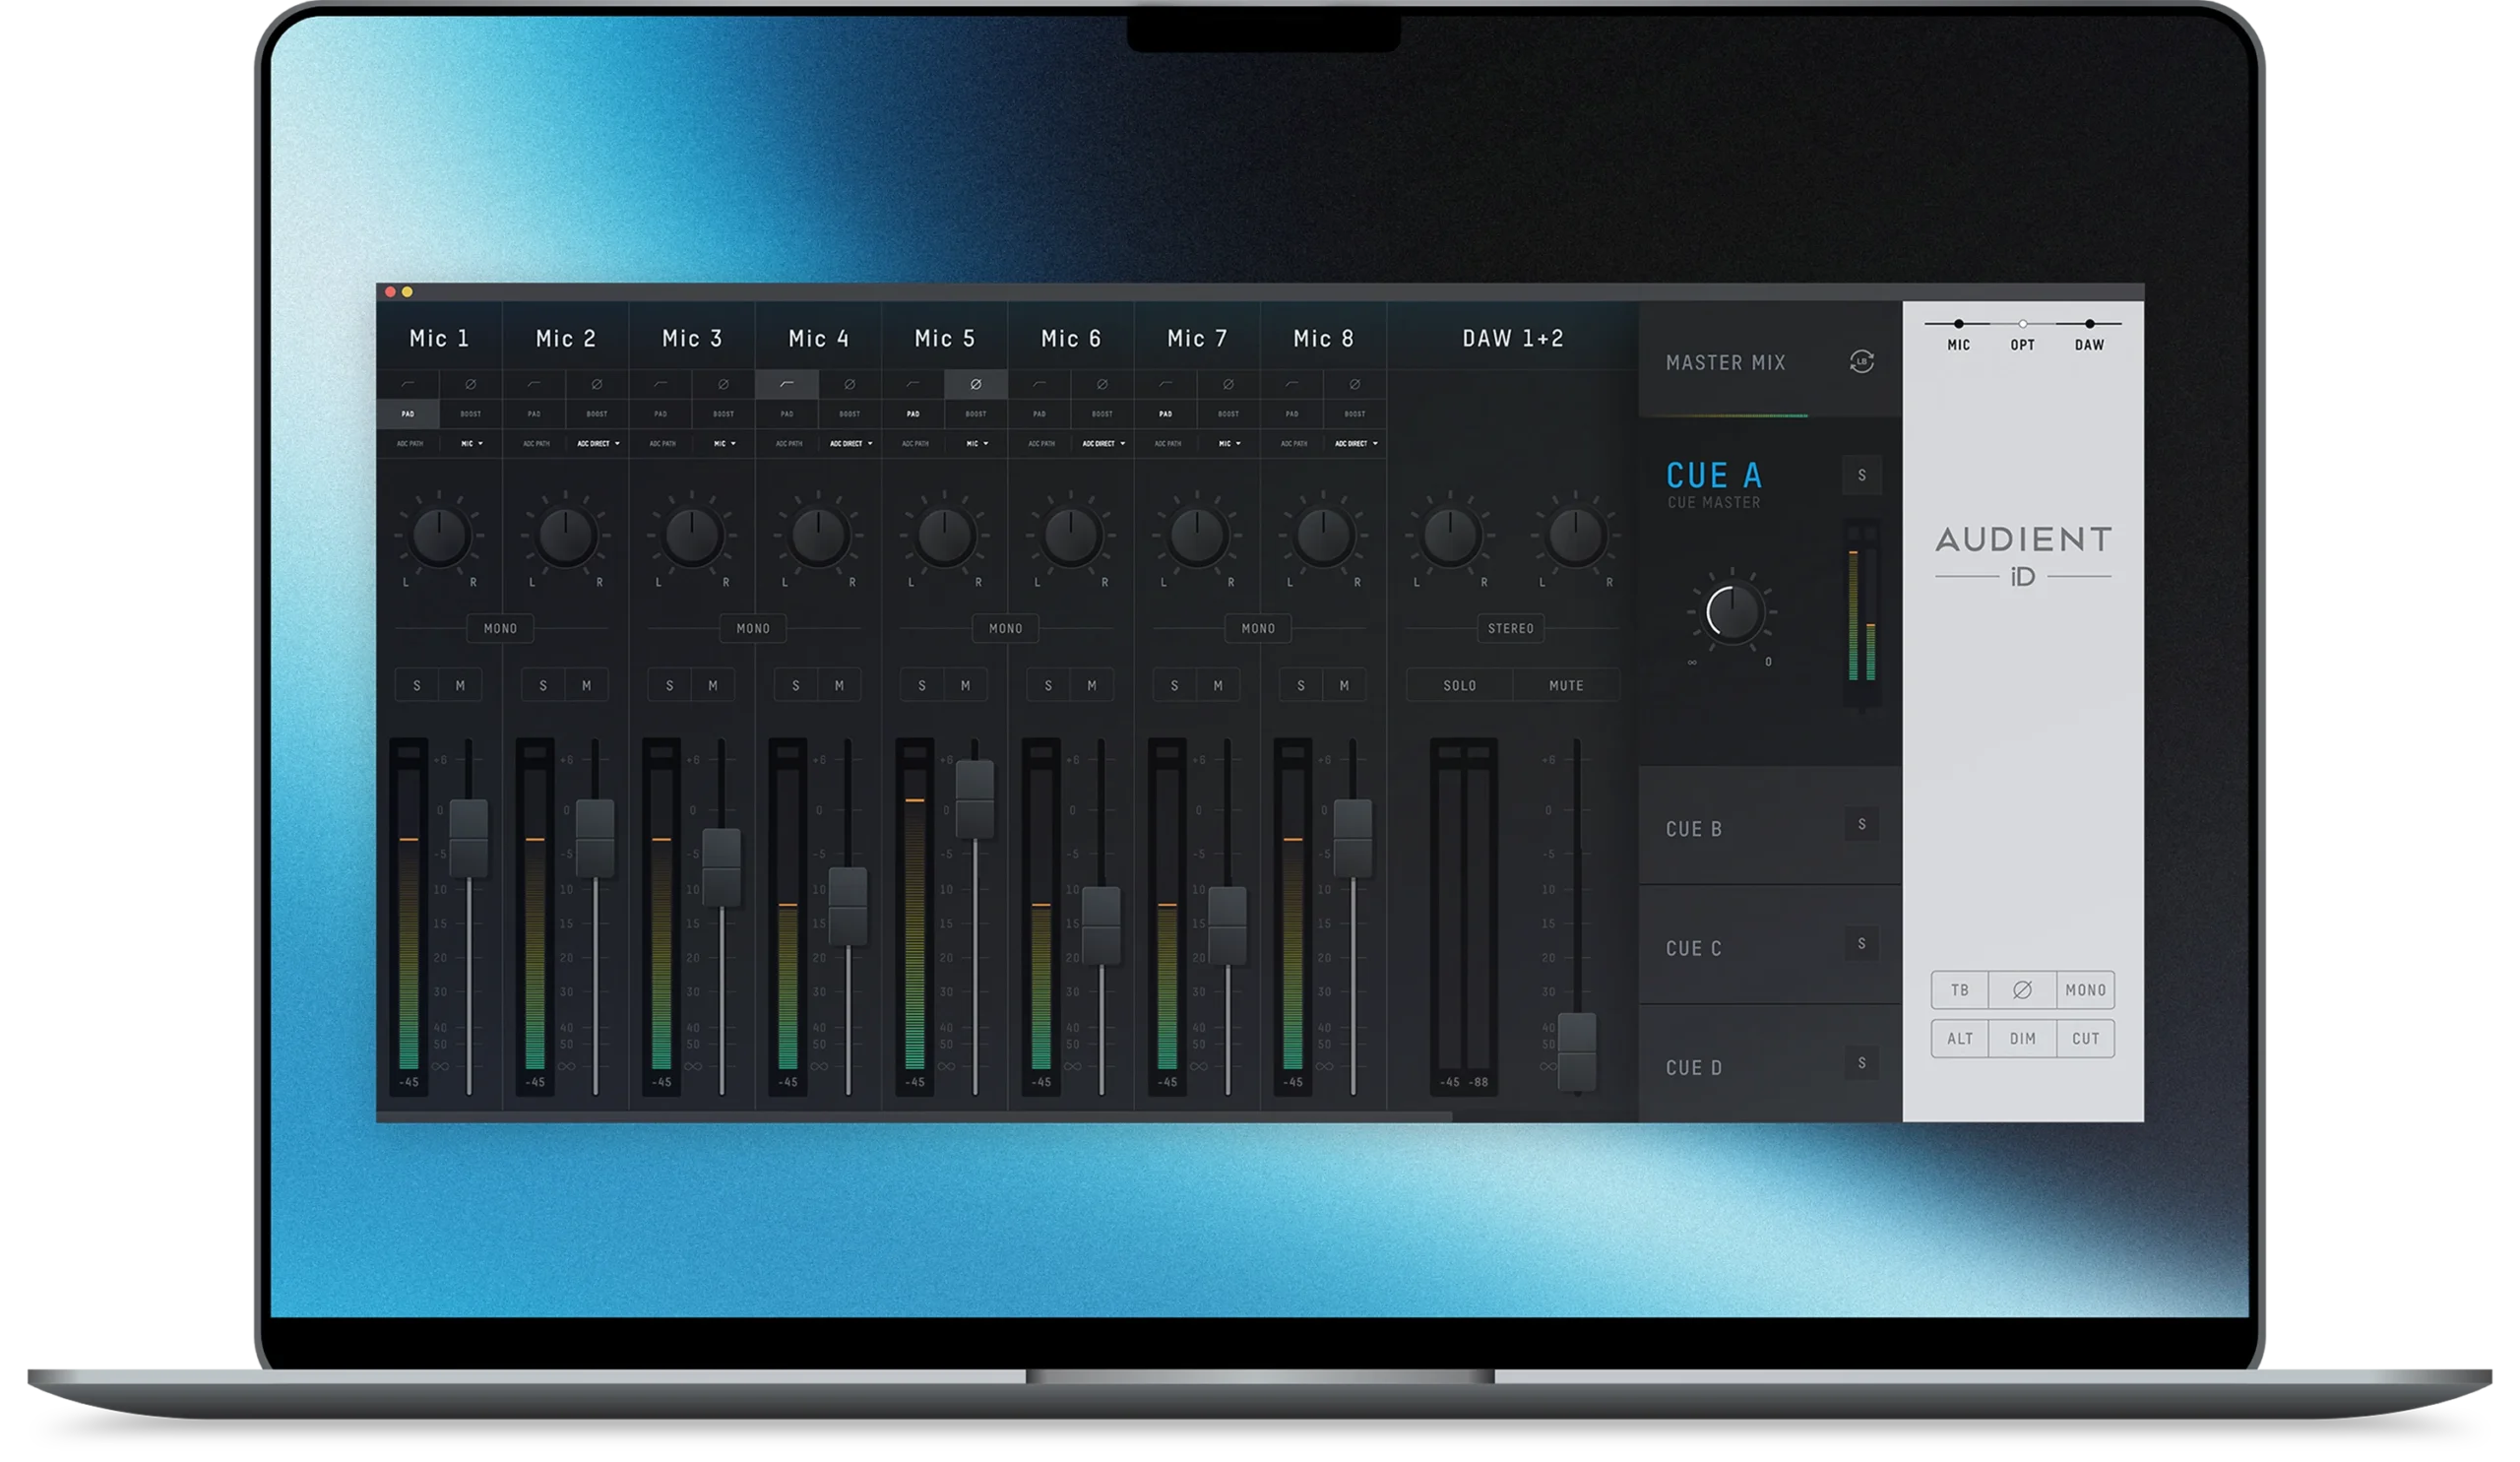
Task: Click the loopback icon beside Master Mix
Action: 1862,363
